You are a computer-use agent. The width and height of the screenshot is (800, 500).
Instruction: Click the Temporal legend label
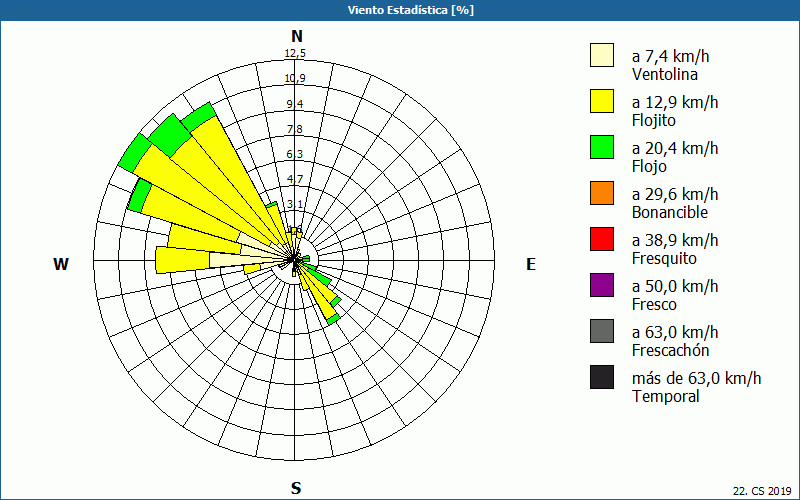tap(666, 396)
